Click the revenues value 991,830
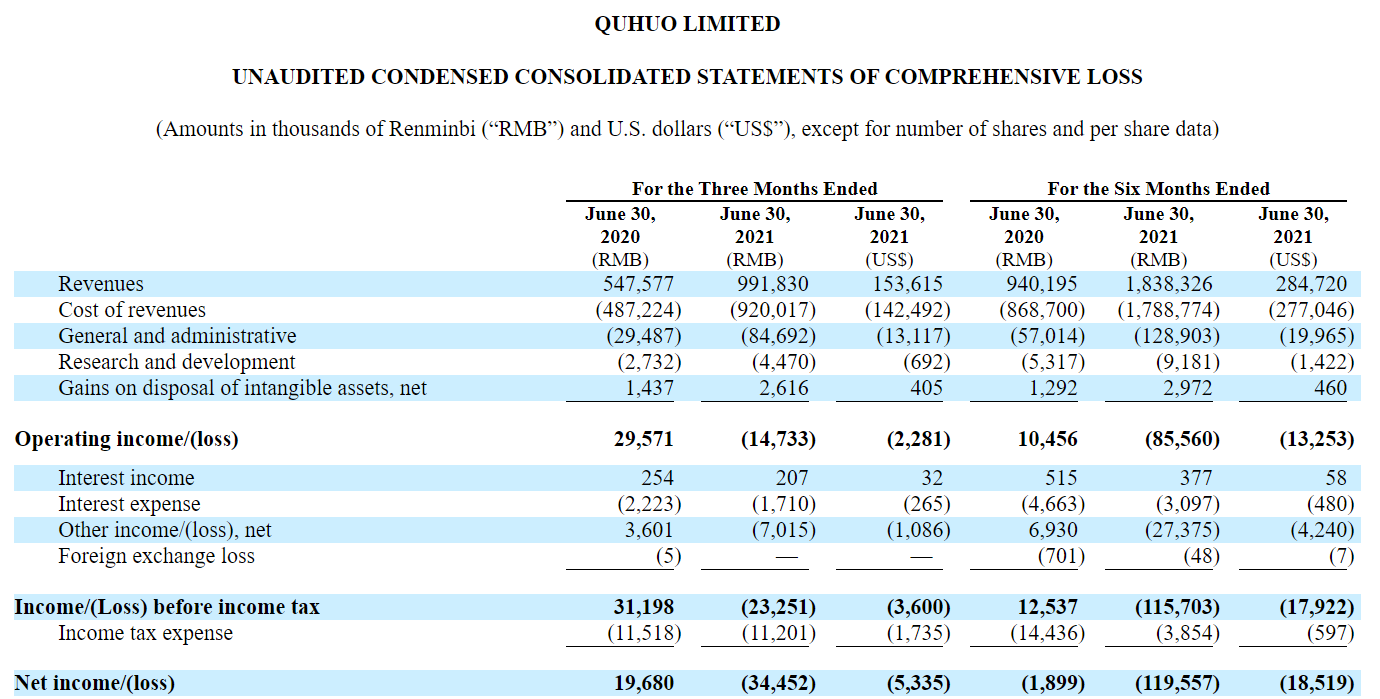1380x699 pixels. point(774,284)
